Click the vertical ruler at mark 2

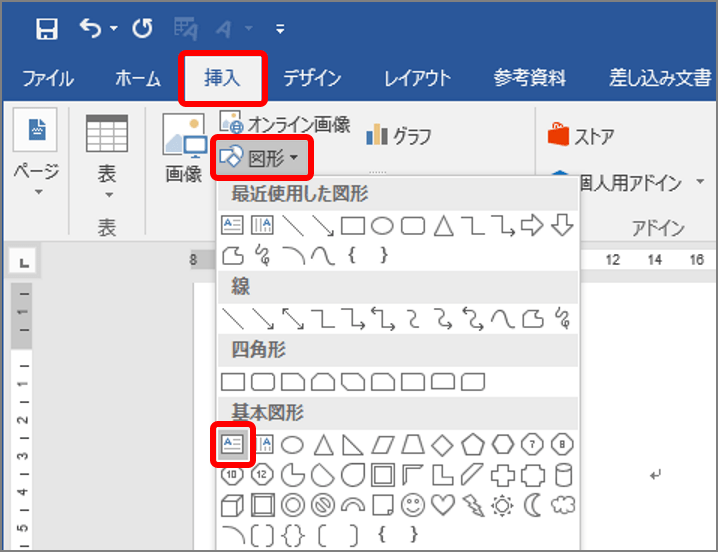coord(22,420)
